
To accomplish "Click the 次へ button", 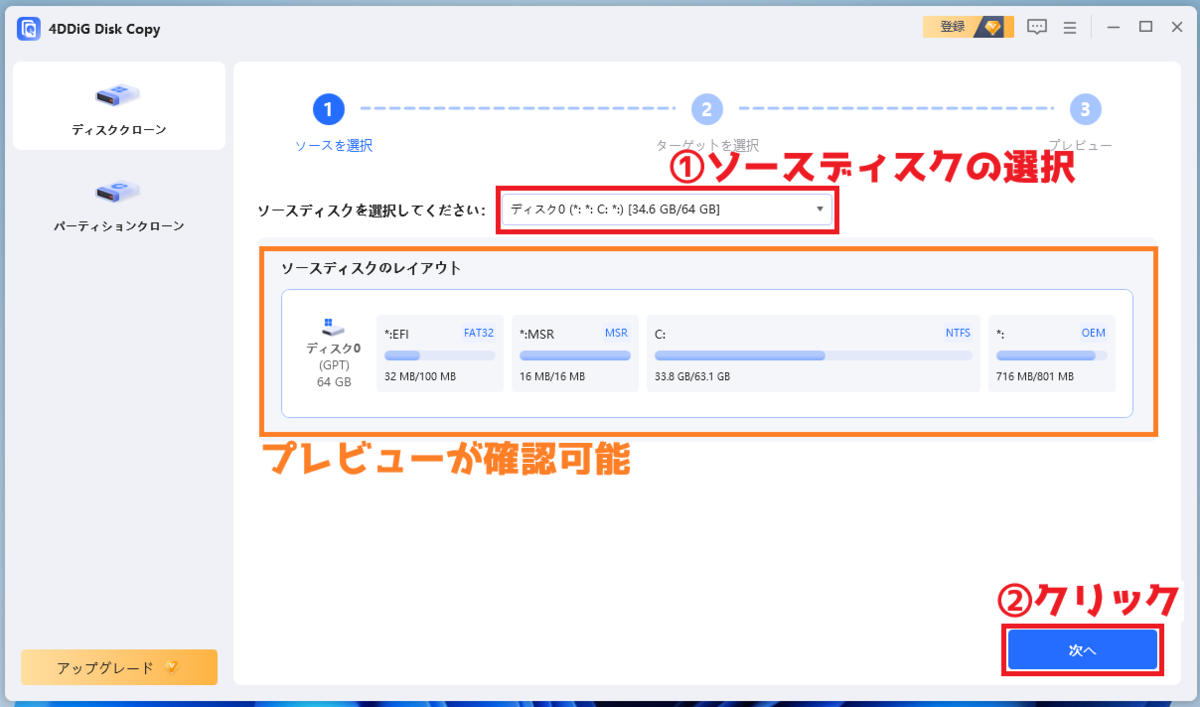I will click(x=1082, y=649).
